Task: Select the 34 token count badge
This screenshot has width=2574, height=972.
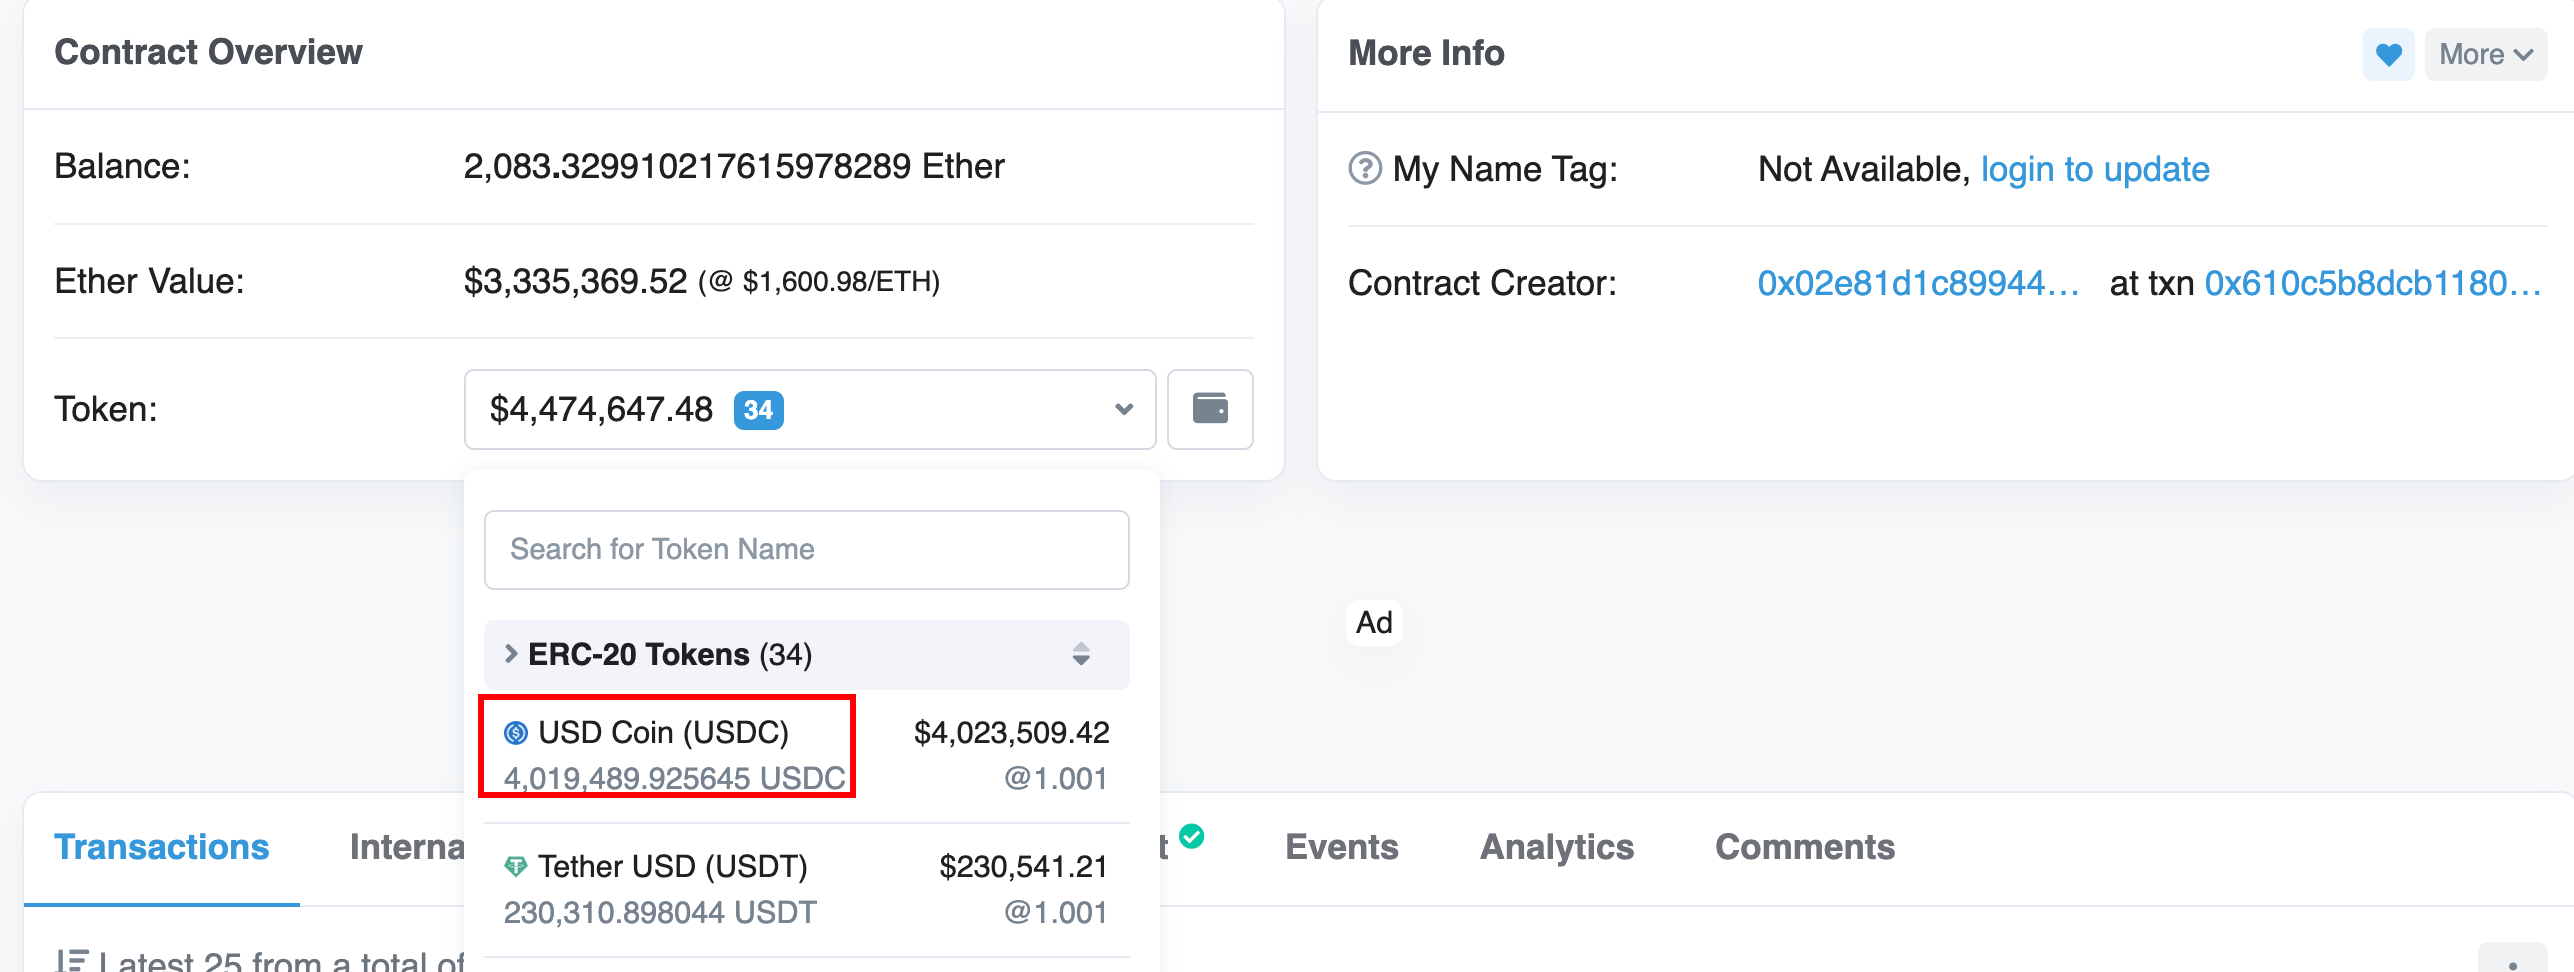Action: tap(758, 410)
